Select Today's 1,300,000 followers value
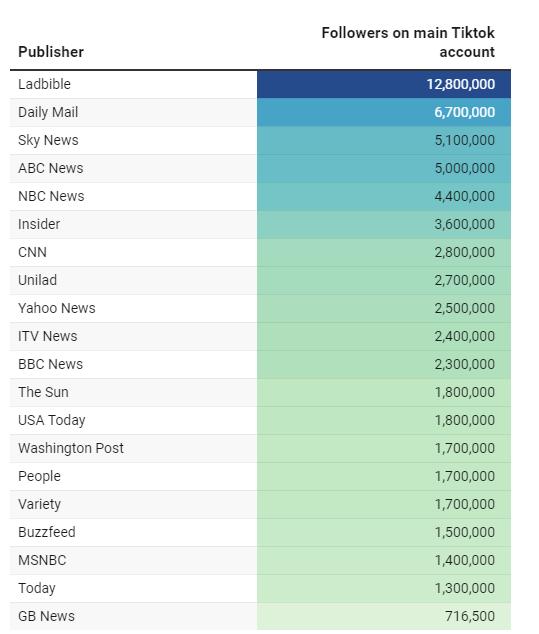The height and width of the screenshot is (634, 539). (465, 588)
